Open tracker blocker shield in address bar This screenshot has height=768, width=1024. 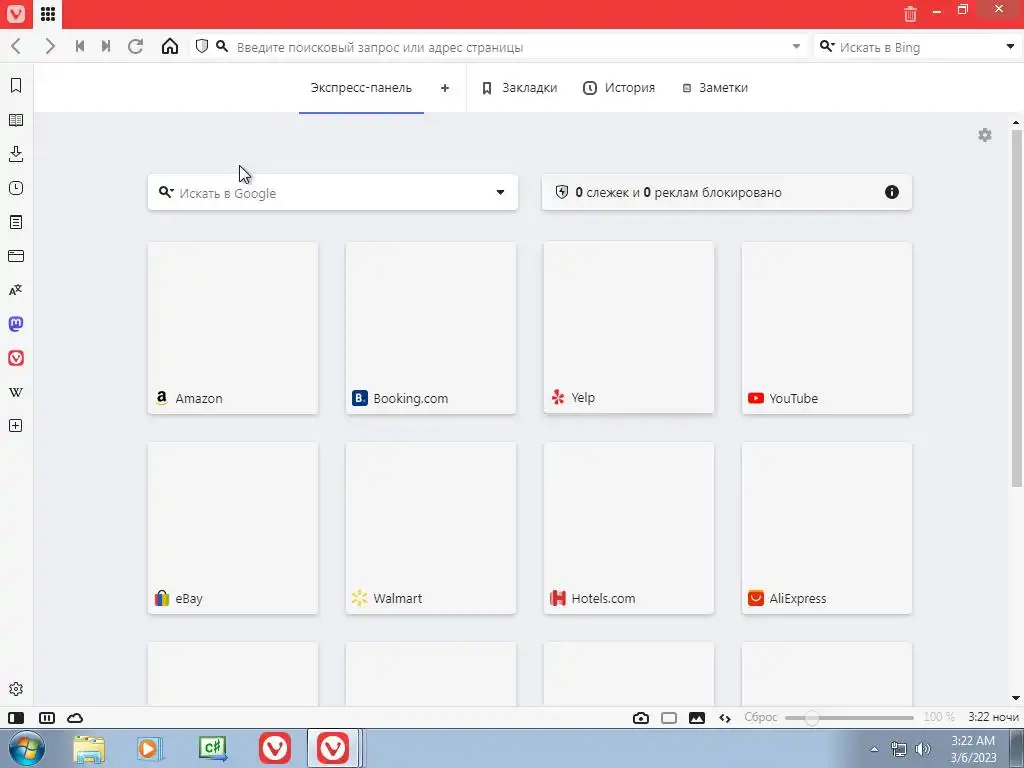(202, 46)
